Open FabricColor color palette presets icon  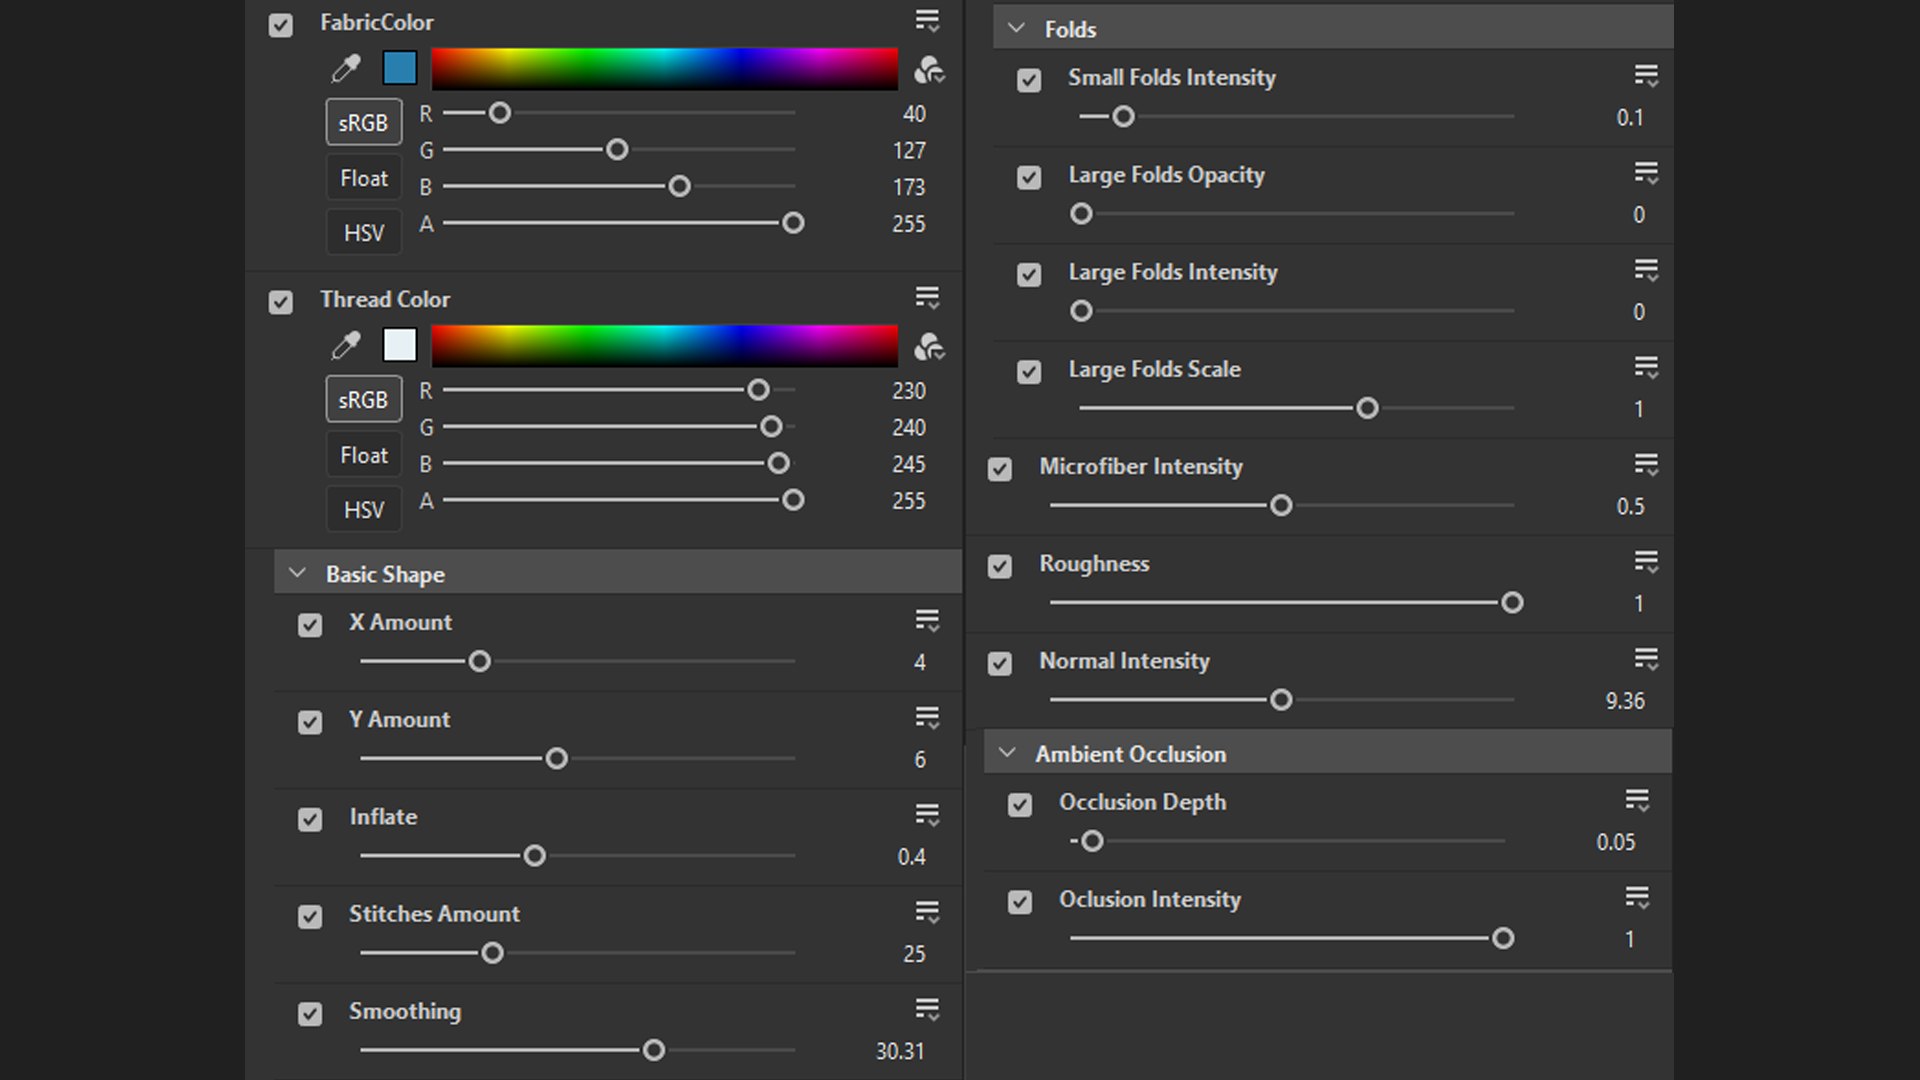point(929,69)
